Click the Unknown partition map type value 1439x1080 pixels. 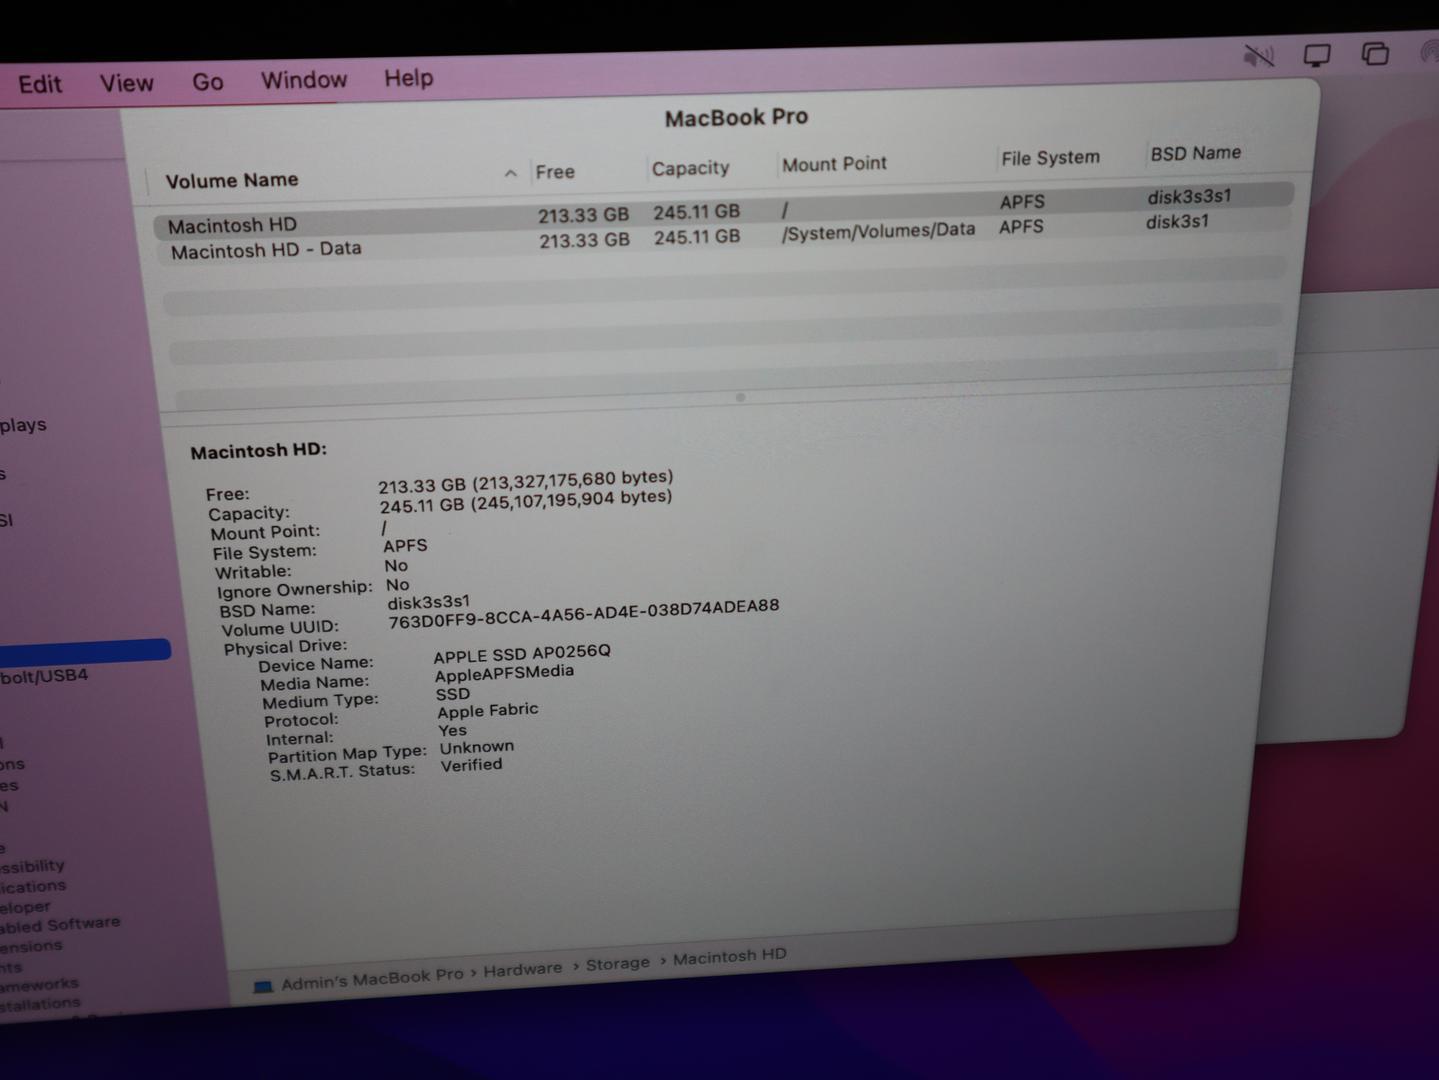[477, 747]
